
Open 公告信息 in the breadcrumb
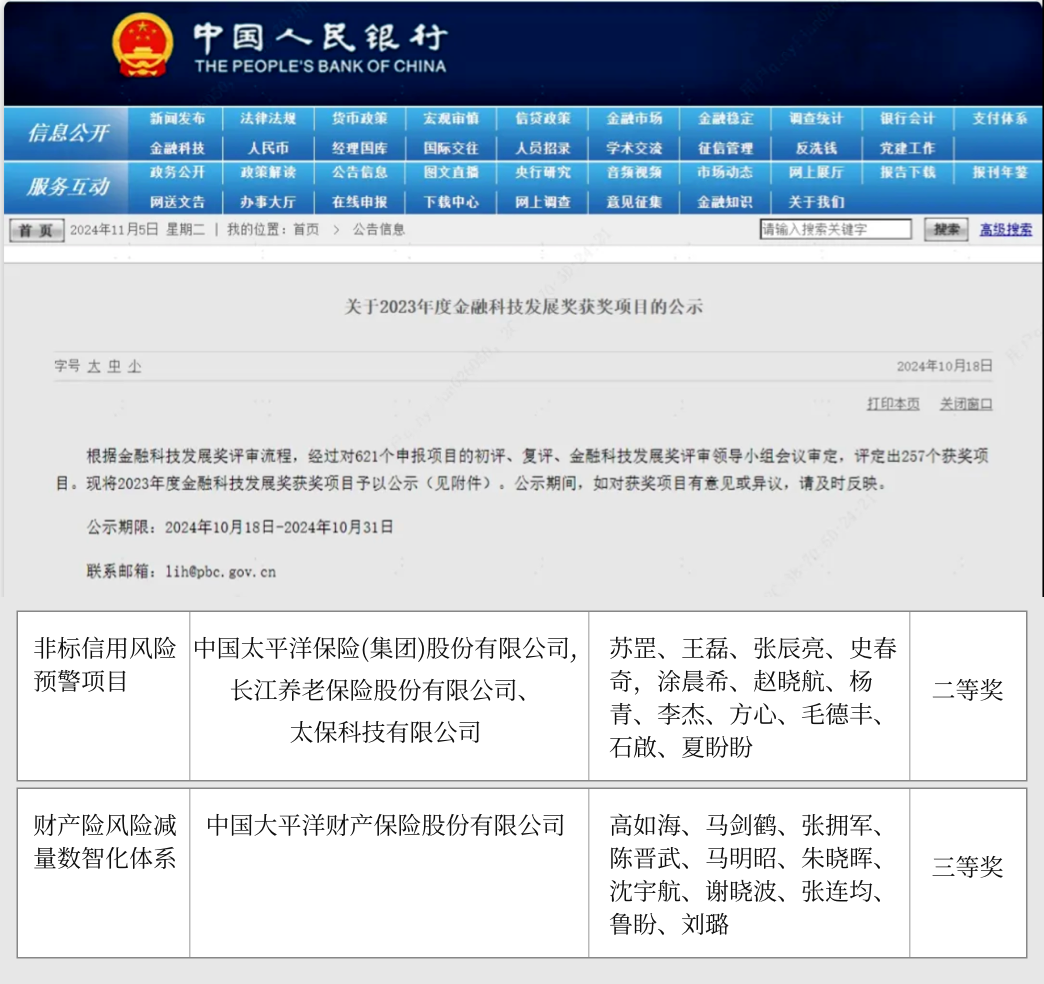[x=379, y=229]
